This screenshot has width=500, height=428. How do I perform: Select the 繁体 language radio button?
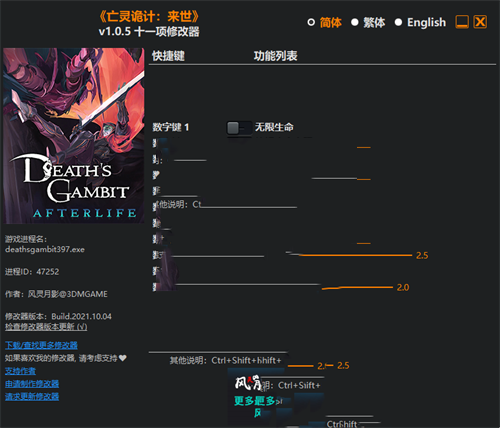[355, 22]
